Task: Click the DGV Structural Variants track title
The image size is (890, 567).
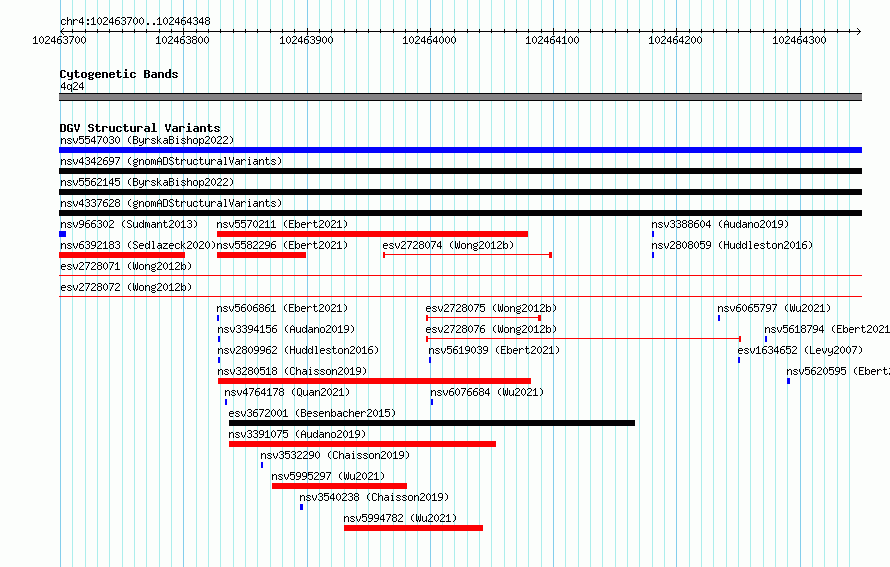Action: (x=140, y=128)
